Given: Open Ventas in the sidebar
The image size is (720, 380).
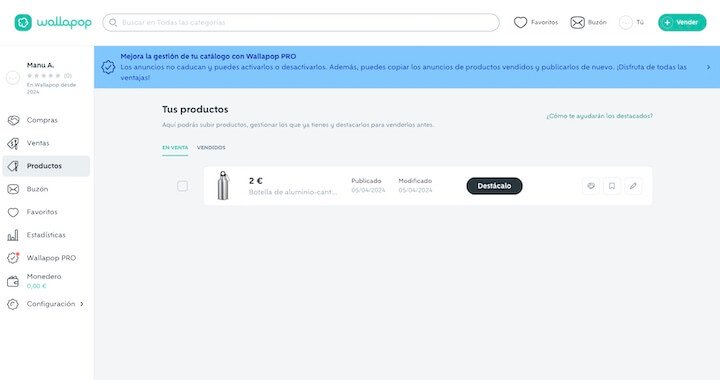Looking at the screenshot, I should click(38, 143).
